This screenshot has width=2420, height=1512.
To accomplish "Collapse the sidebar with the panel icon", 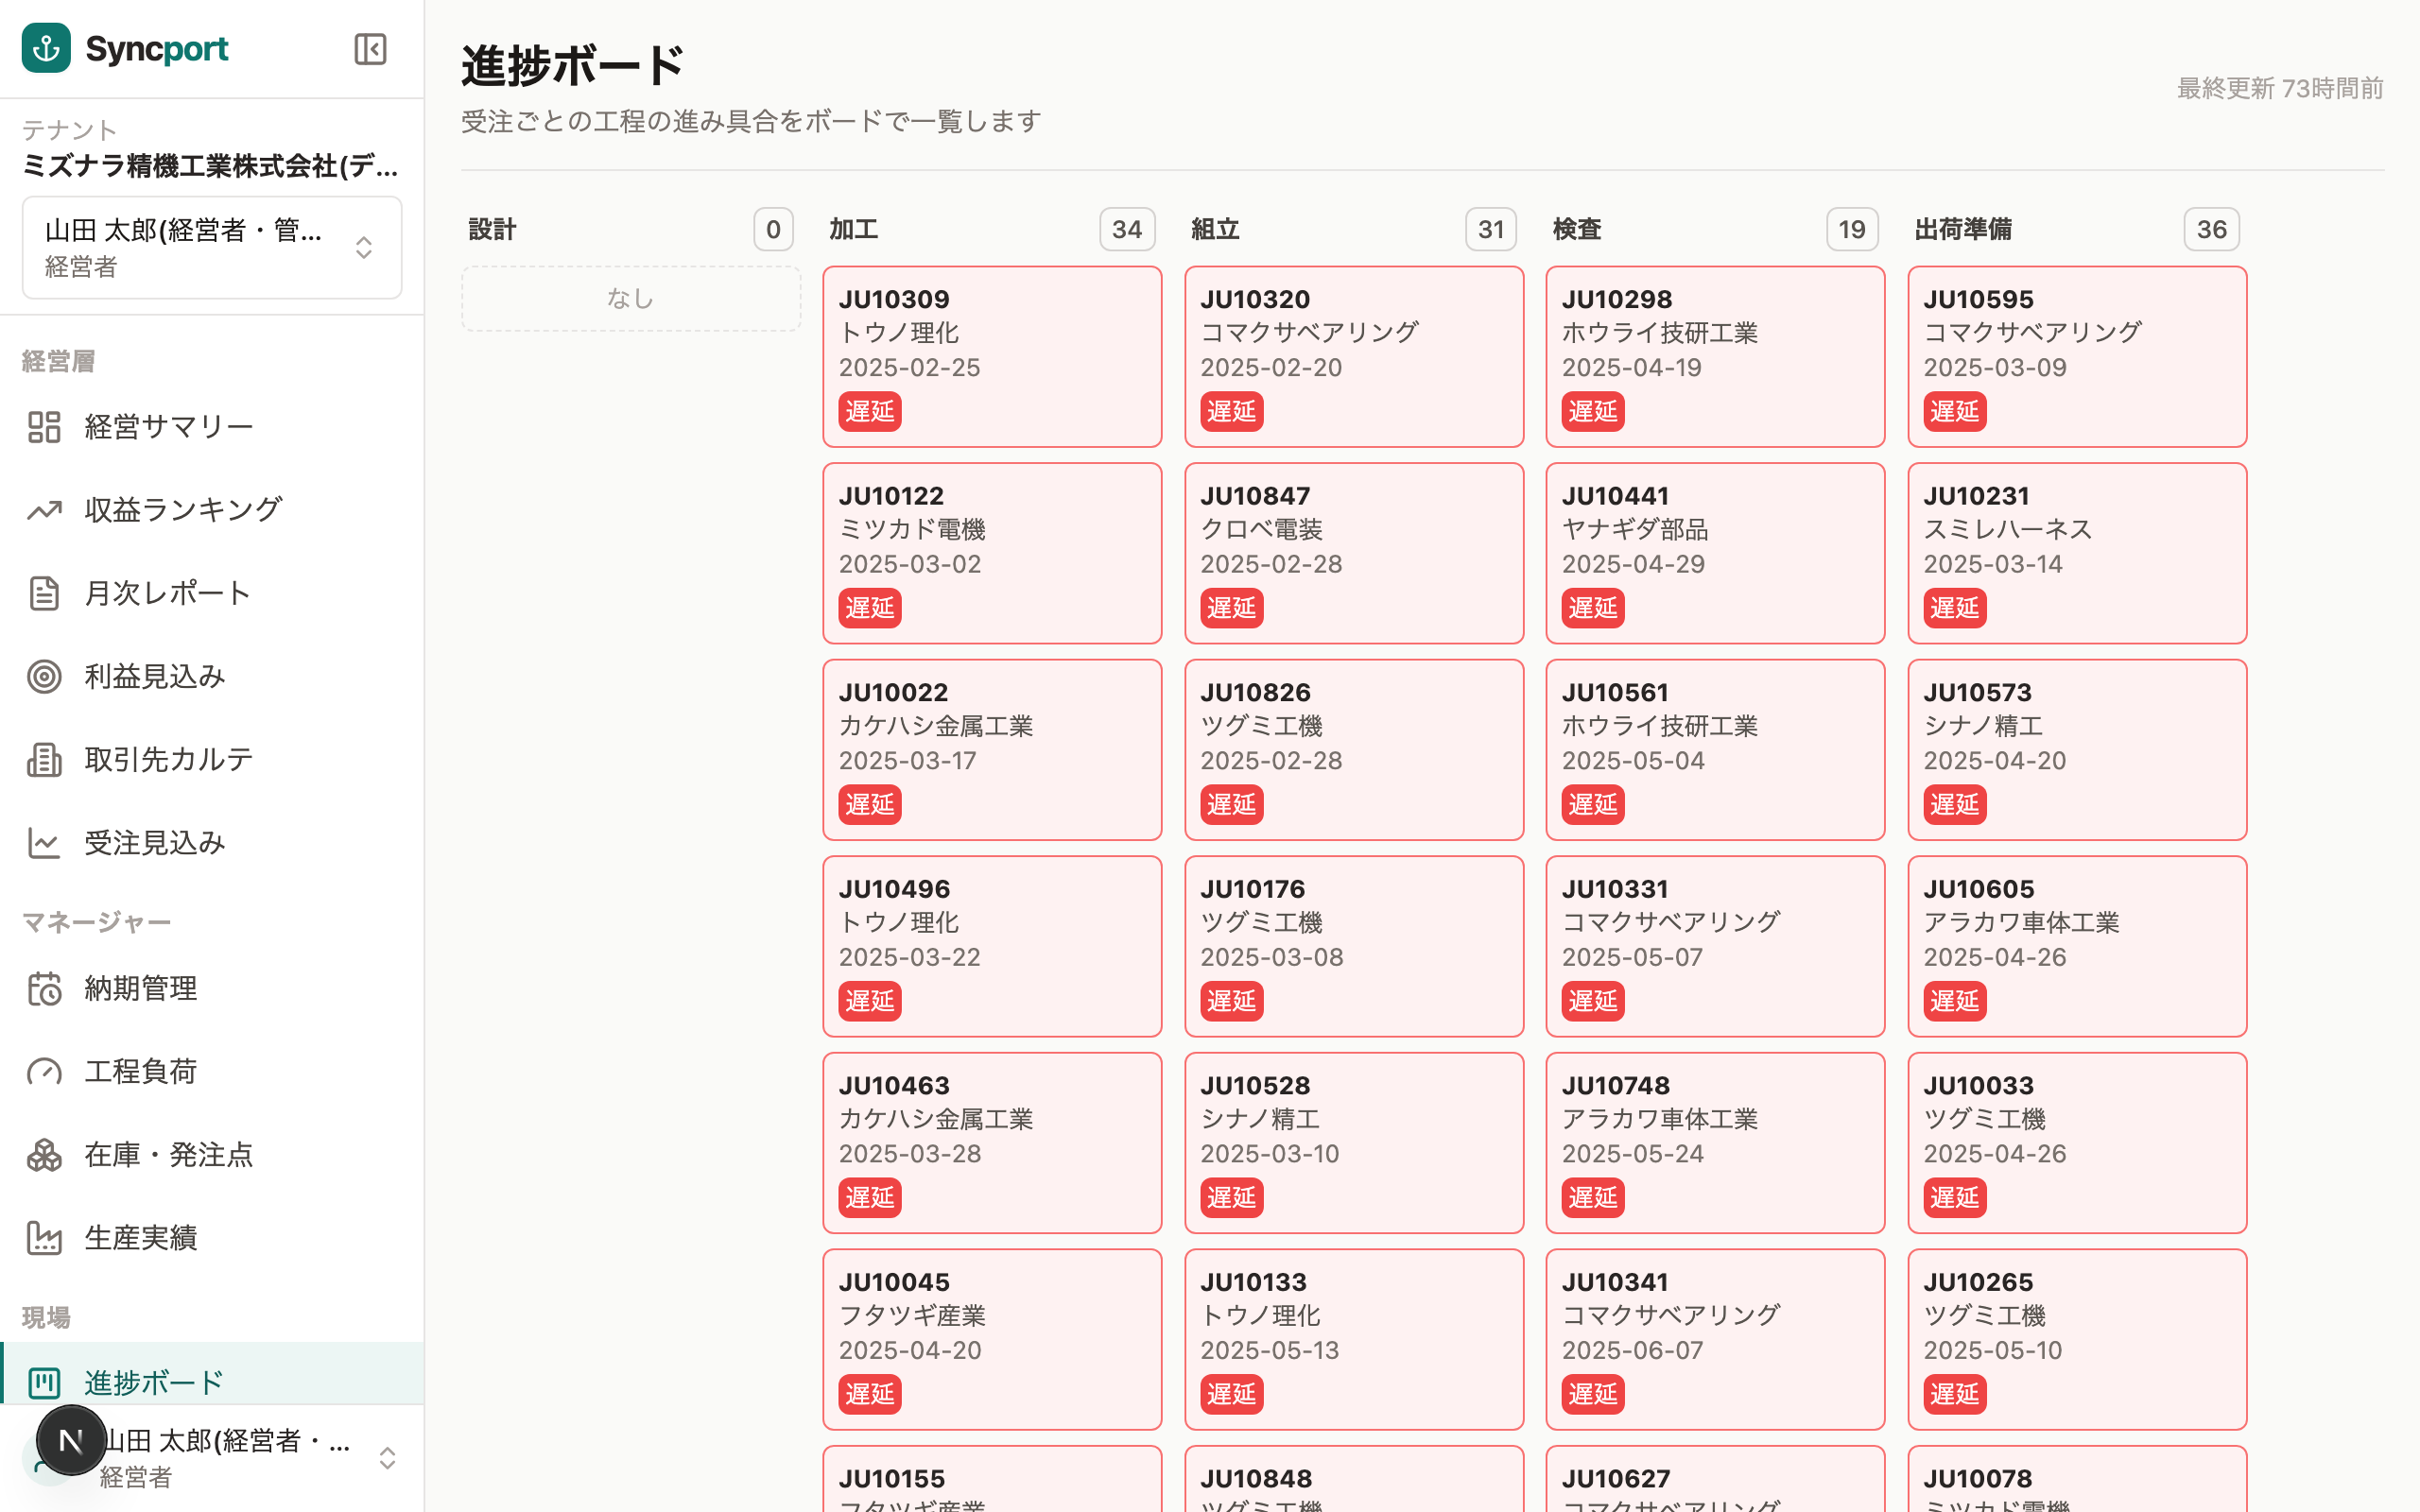I will coord(370,49).
